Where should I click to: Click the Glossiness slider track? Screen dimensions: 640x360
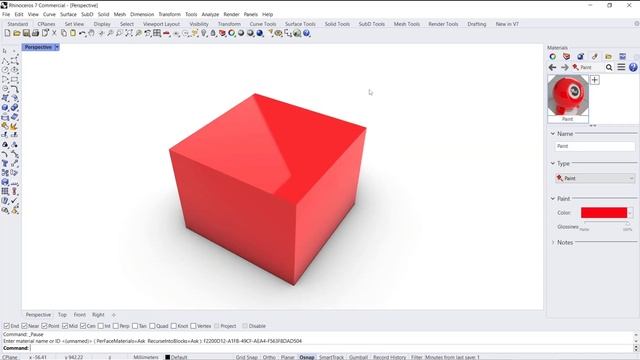[606, 223]
